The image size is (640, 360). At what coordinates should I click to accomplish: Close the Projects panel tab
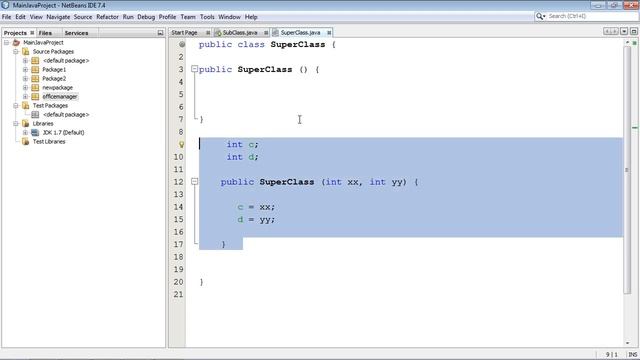pyautogui.click(x=32, y=33)
